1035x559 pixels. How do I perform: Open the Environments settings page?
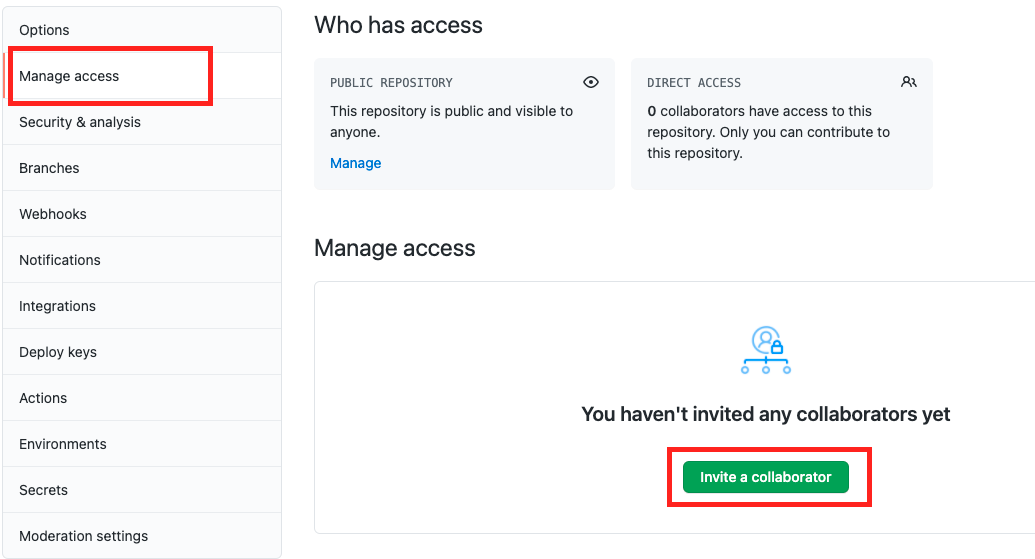pos(142,444)
